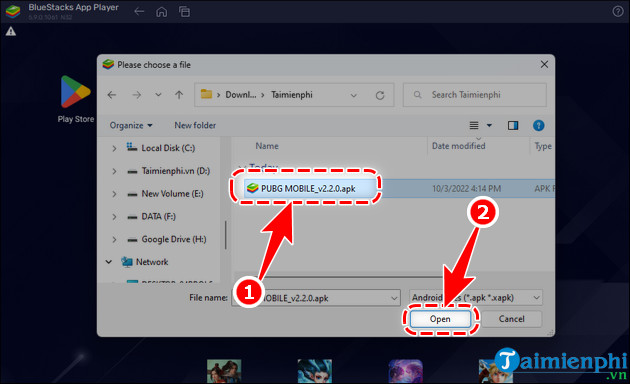Open the third game thumbnail in BlueStacks
This screenshot has width=630, height=384.
click(x=405, y=371)
